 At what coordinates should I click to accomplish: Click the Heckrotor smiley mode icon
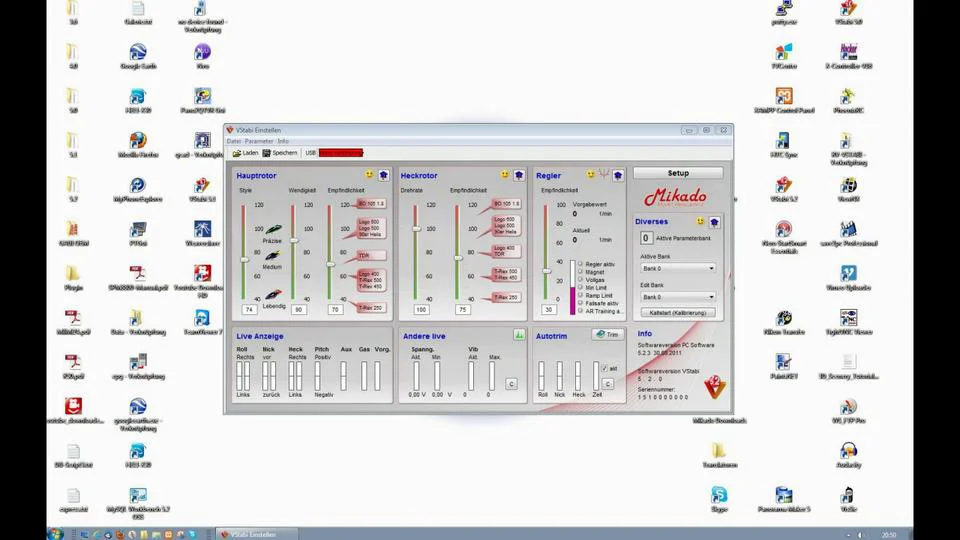click(x=504, y=175)
